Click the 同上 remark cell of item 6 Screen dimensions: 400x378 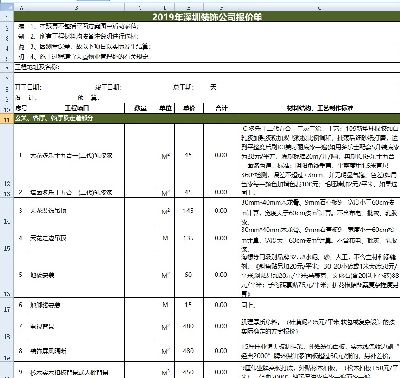coord(248,305)
